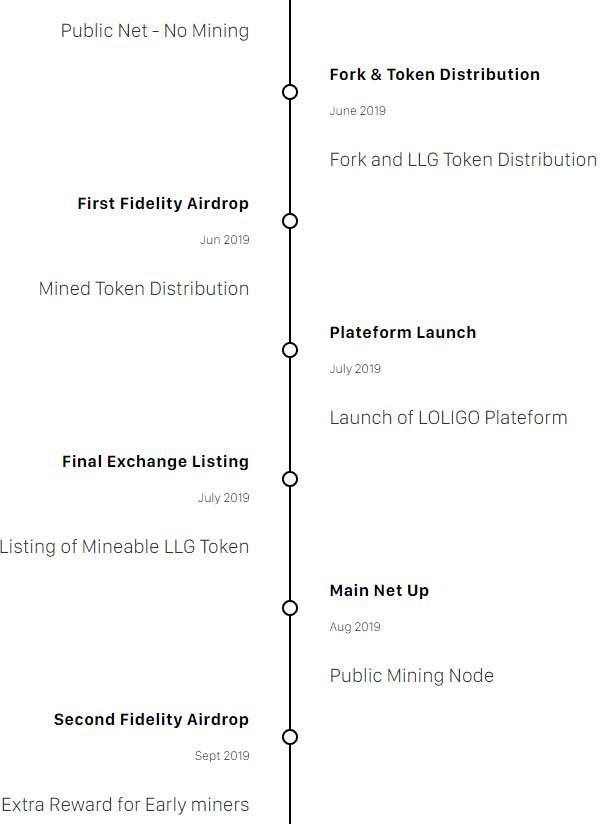This screenshot has width=611, height=824.
Task: Click the Fork & Token Distribution timeline marker
Action: click(x=290, y=92)
